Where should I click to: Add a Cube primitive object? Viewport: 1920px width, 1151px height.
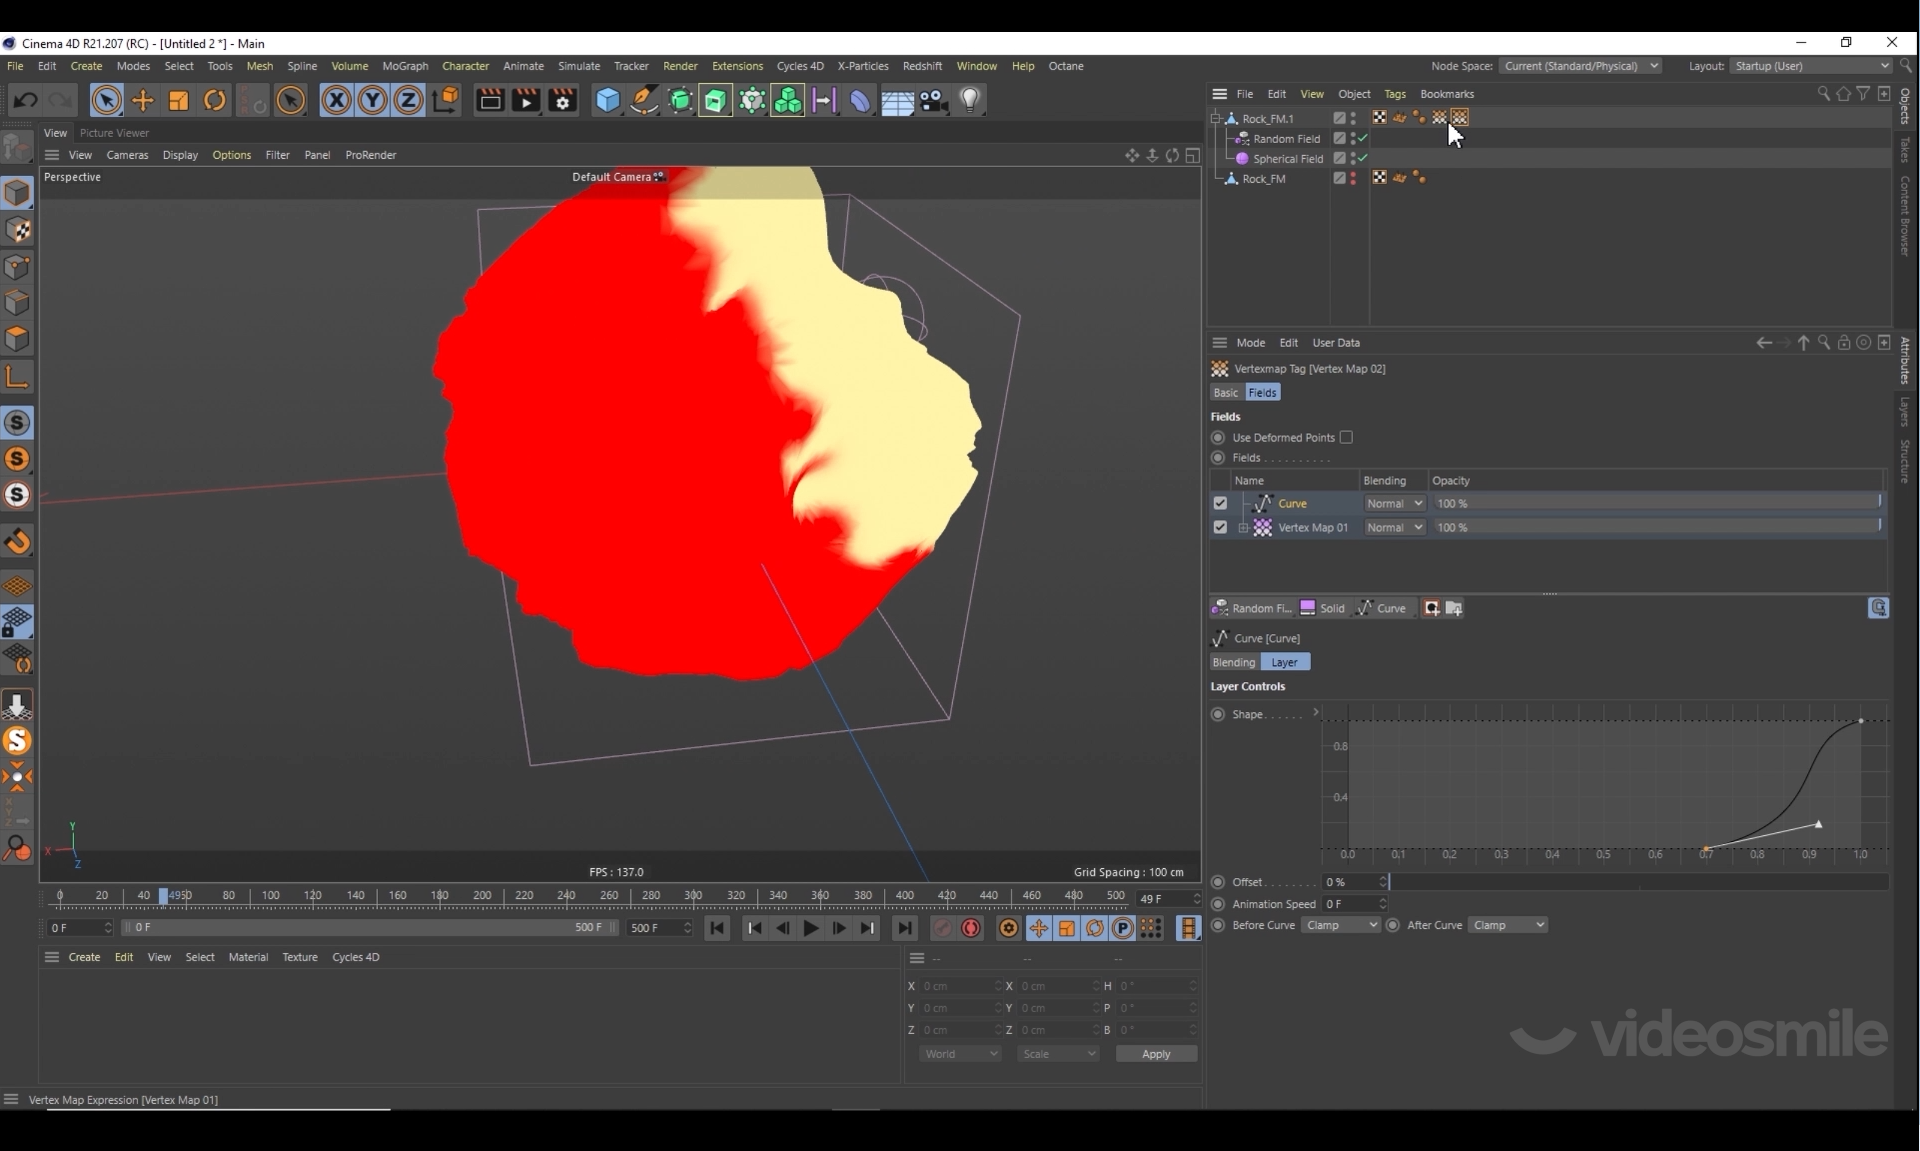tap(607, 100)
